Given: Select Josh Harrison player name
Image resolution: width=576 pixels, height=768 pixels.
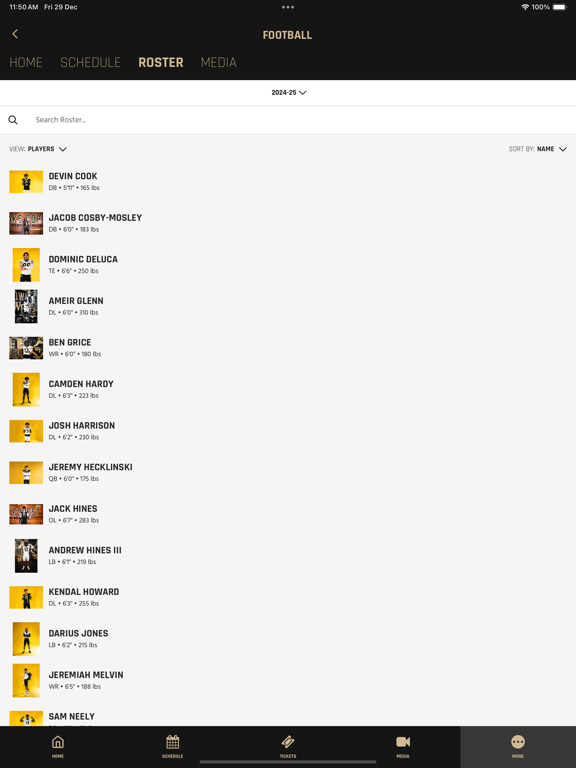Looking at the screenshot, I should [82, 426].
